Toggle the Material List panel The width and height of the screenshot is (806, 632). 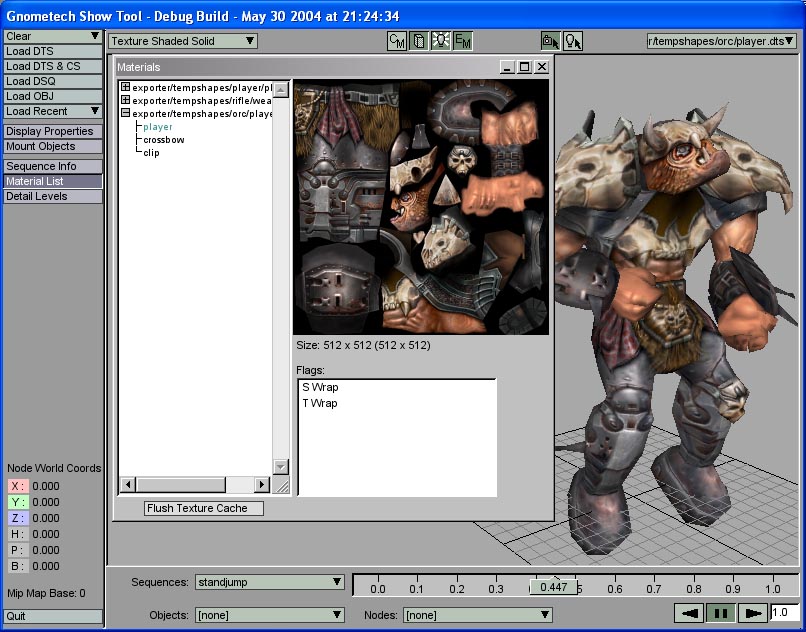(x=53, y=181)
